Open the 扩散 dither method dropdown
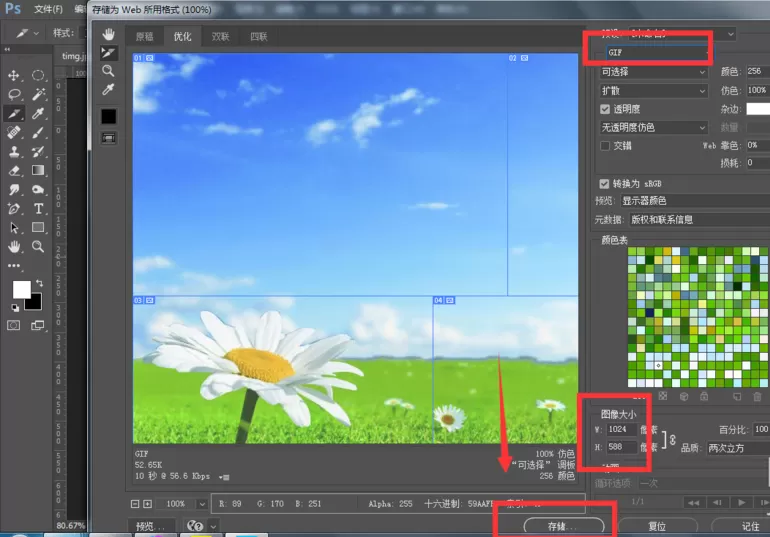This screenshot has height=537, width=770. 654,91
